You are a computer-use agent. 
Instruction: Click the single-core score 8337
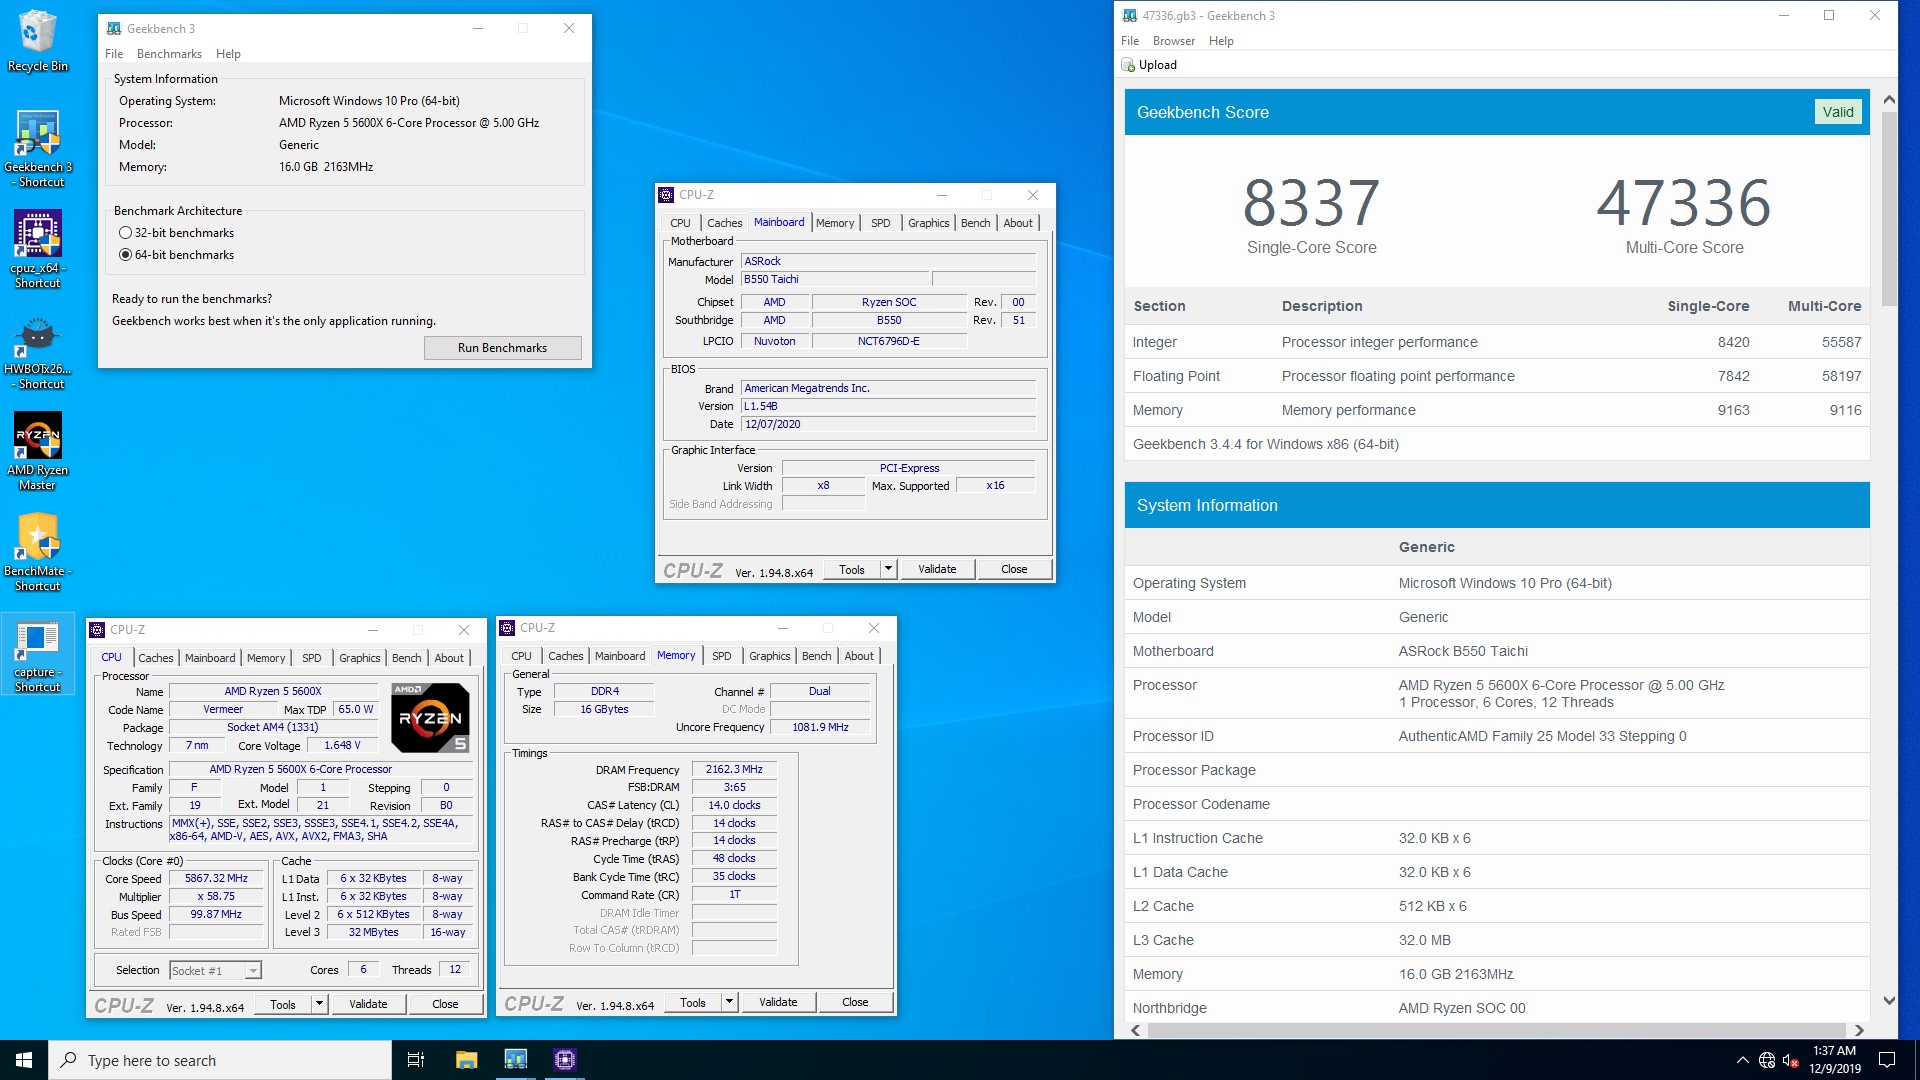1311,203
